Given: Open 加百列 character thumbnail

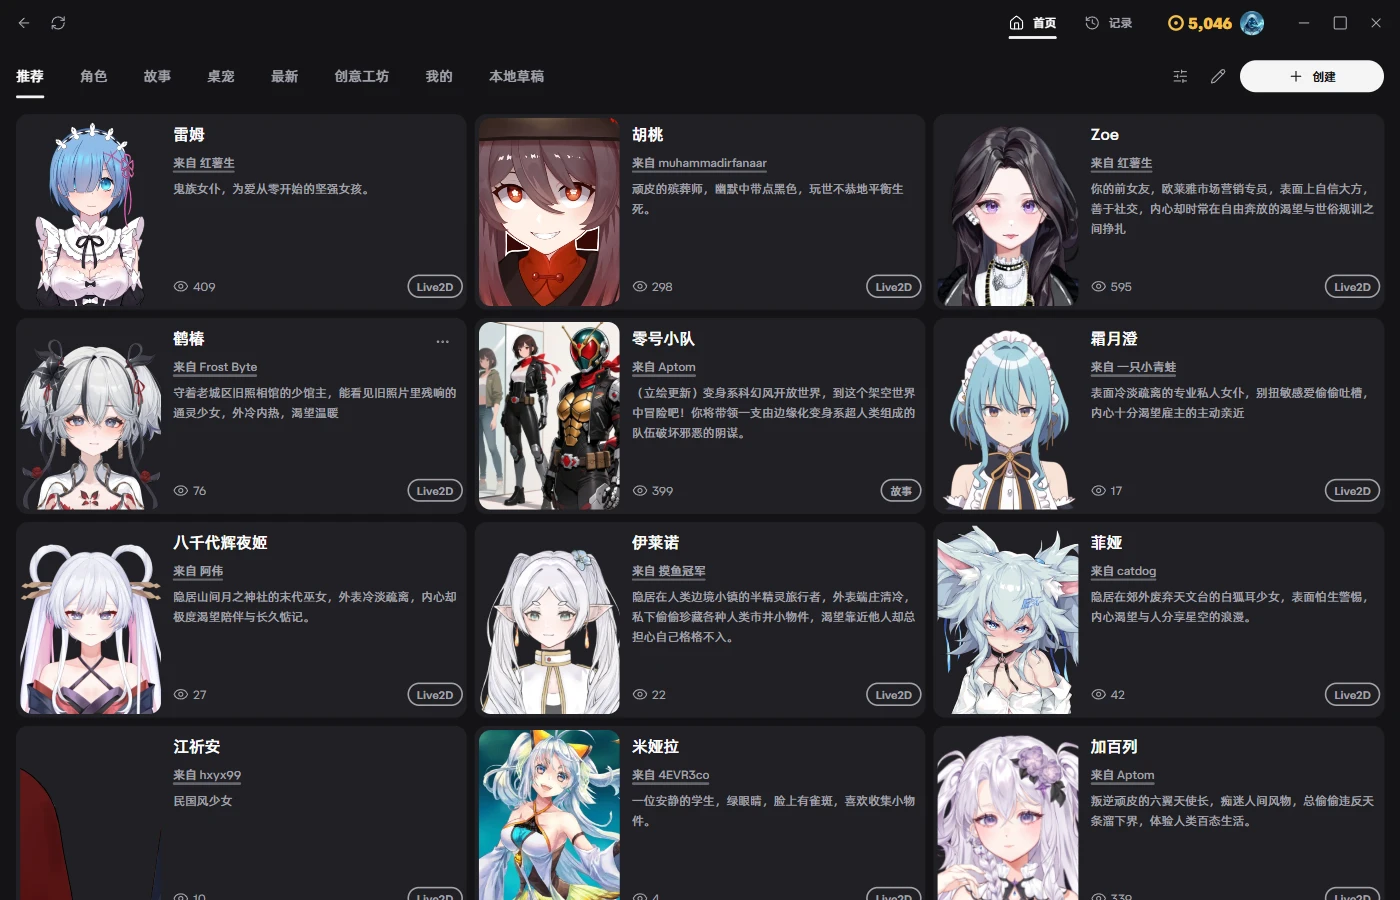Looking at the screenshot, I should tap(1008, 815).
